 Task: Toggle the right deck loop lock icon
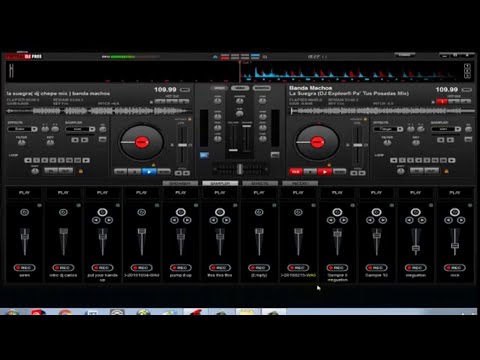click(x=446, y=171)
